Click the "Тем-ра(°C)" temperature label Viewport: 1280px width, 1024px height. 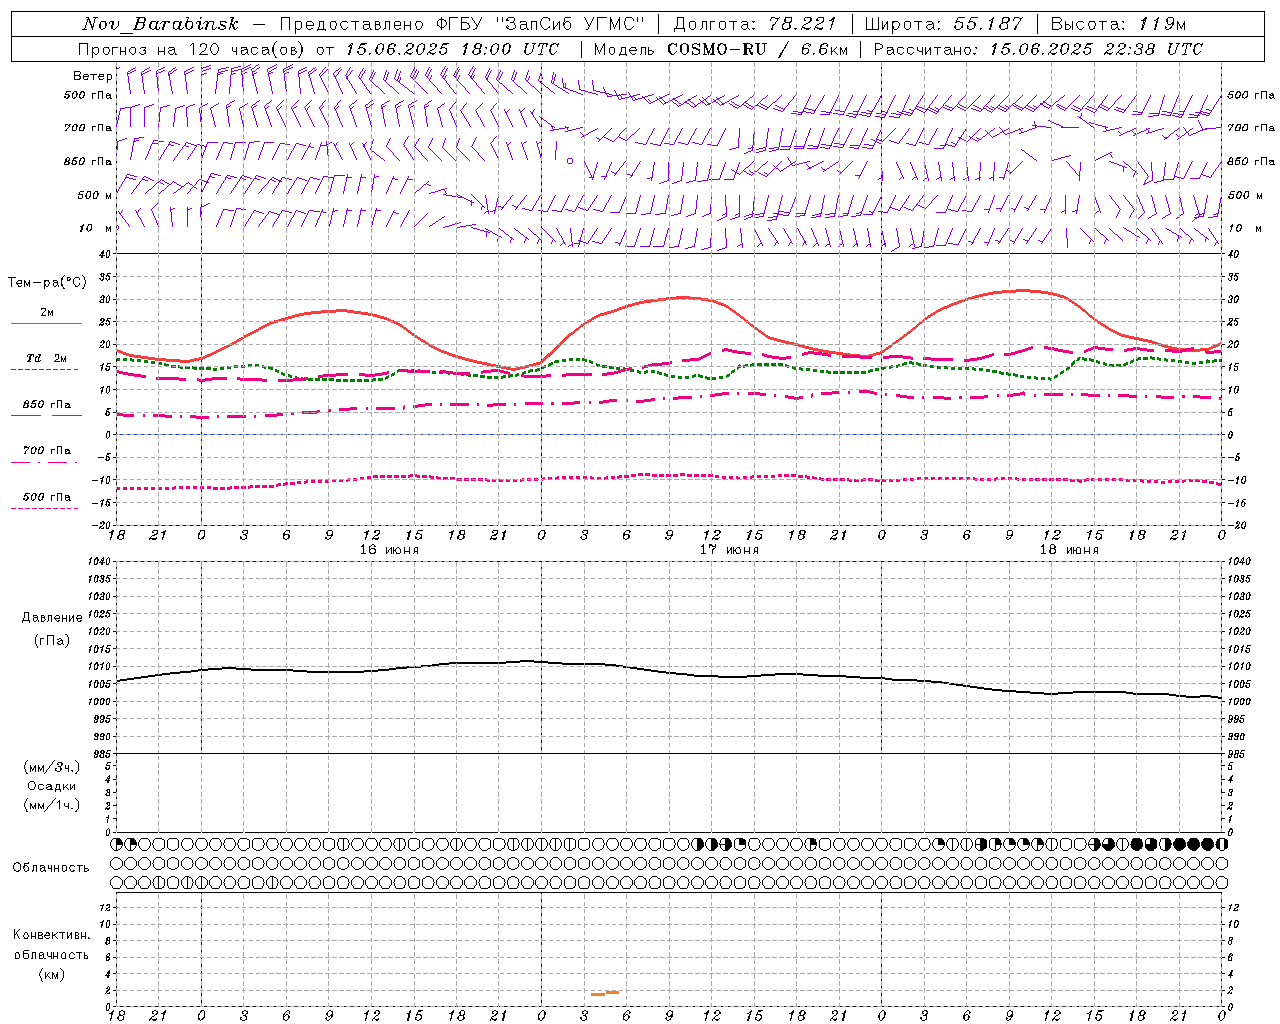pyautogui.click(x=46, y=283)
